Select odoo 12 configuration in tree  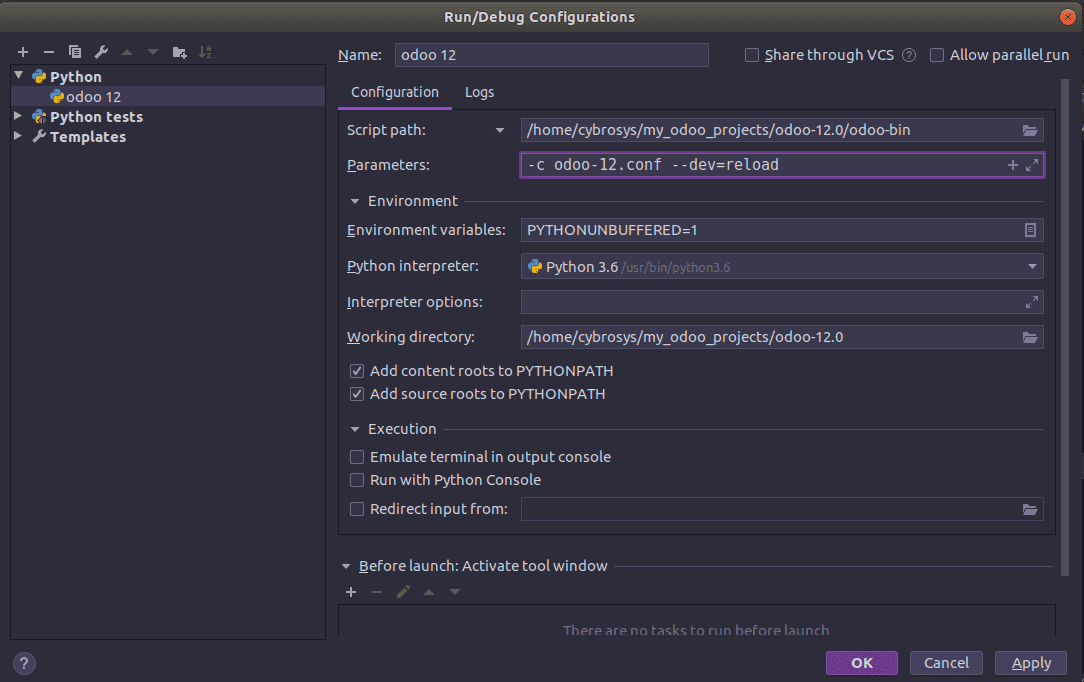(168, 97)
